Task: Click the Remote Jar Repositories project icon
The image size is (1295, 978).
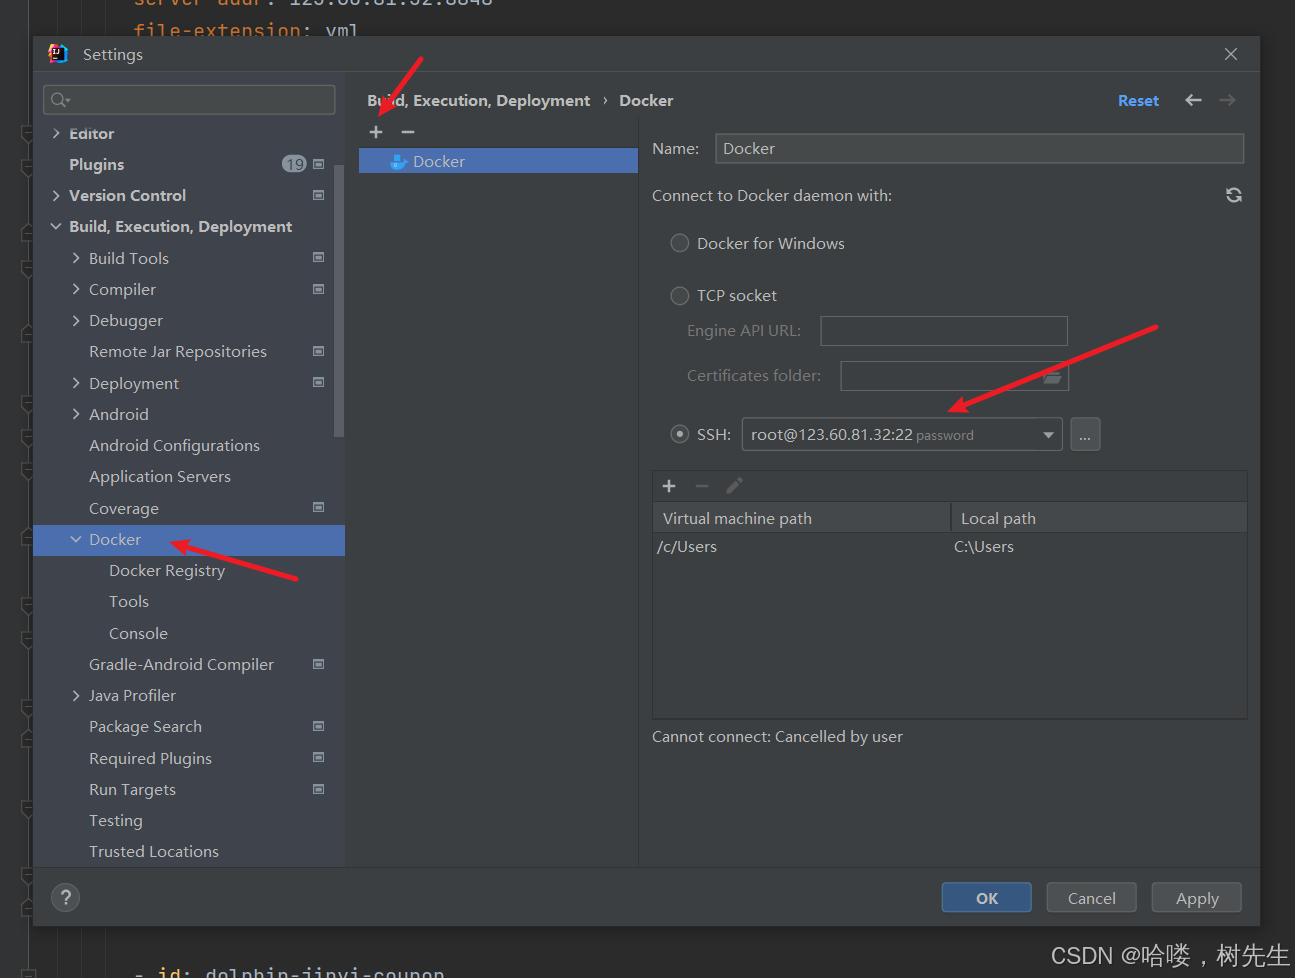Action: pyautogui.click(x=319, y=351)
